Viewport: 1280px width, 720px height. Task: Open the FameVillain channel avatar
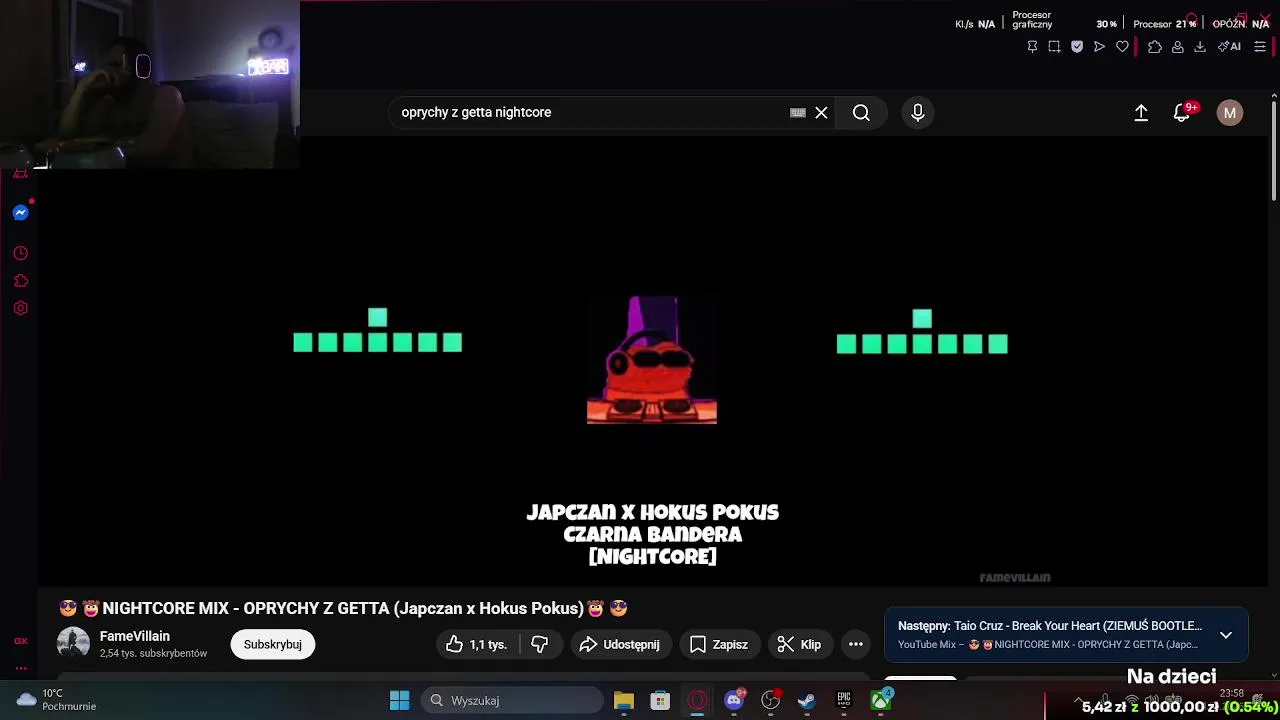(73, 644)
